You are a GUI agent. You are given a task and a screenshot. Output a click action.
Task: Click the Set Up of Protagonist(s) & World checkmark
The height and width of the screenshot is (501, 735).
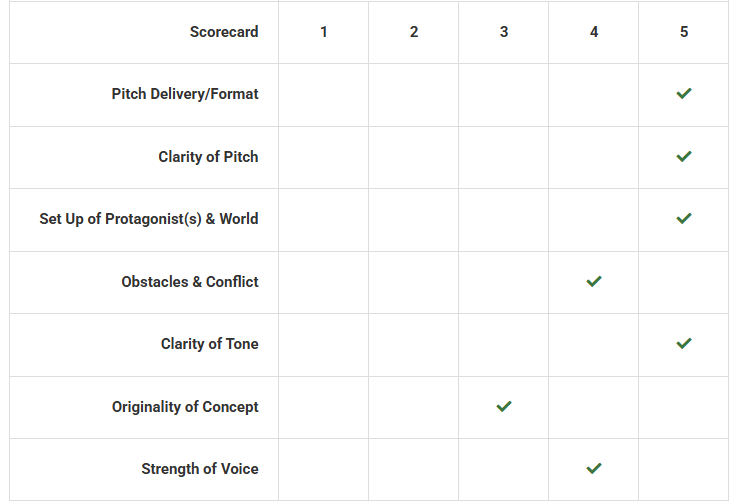(684, 219)
